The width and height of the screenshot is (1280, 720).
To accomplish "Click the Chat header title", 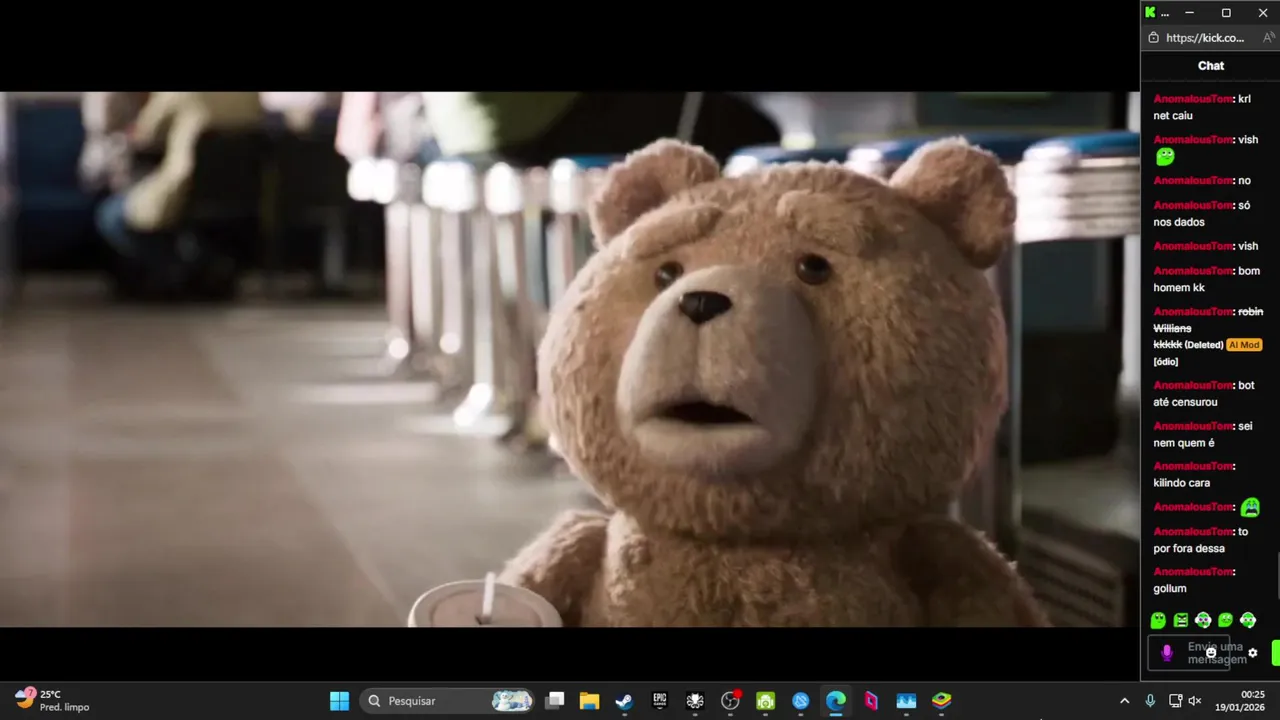I will coord(1211,66).
